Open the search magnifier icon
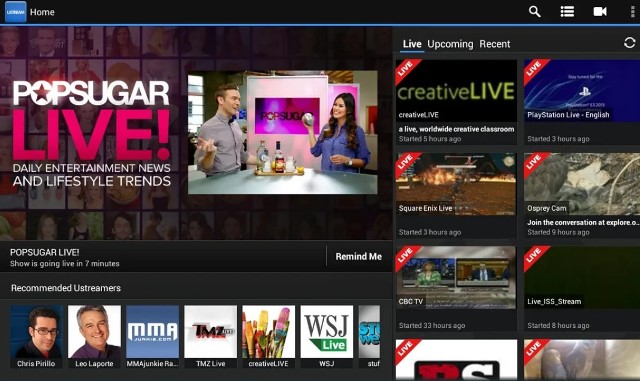 pos(534,11)
